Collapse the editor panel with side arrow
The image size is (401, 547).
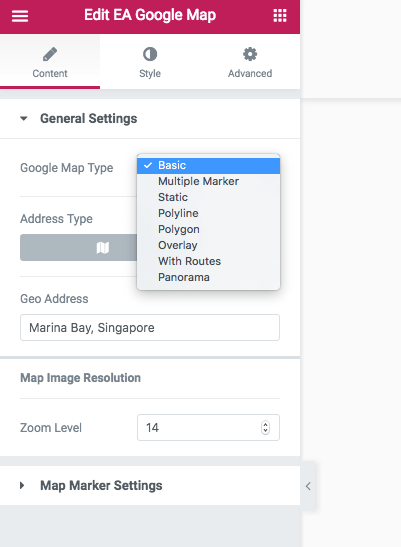308,486
